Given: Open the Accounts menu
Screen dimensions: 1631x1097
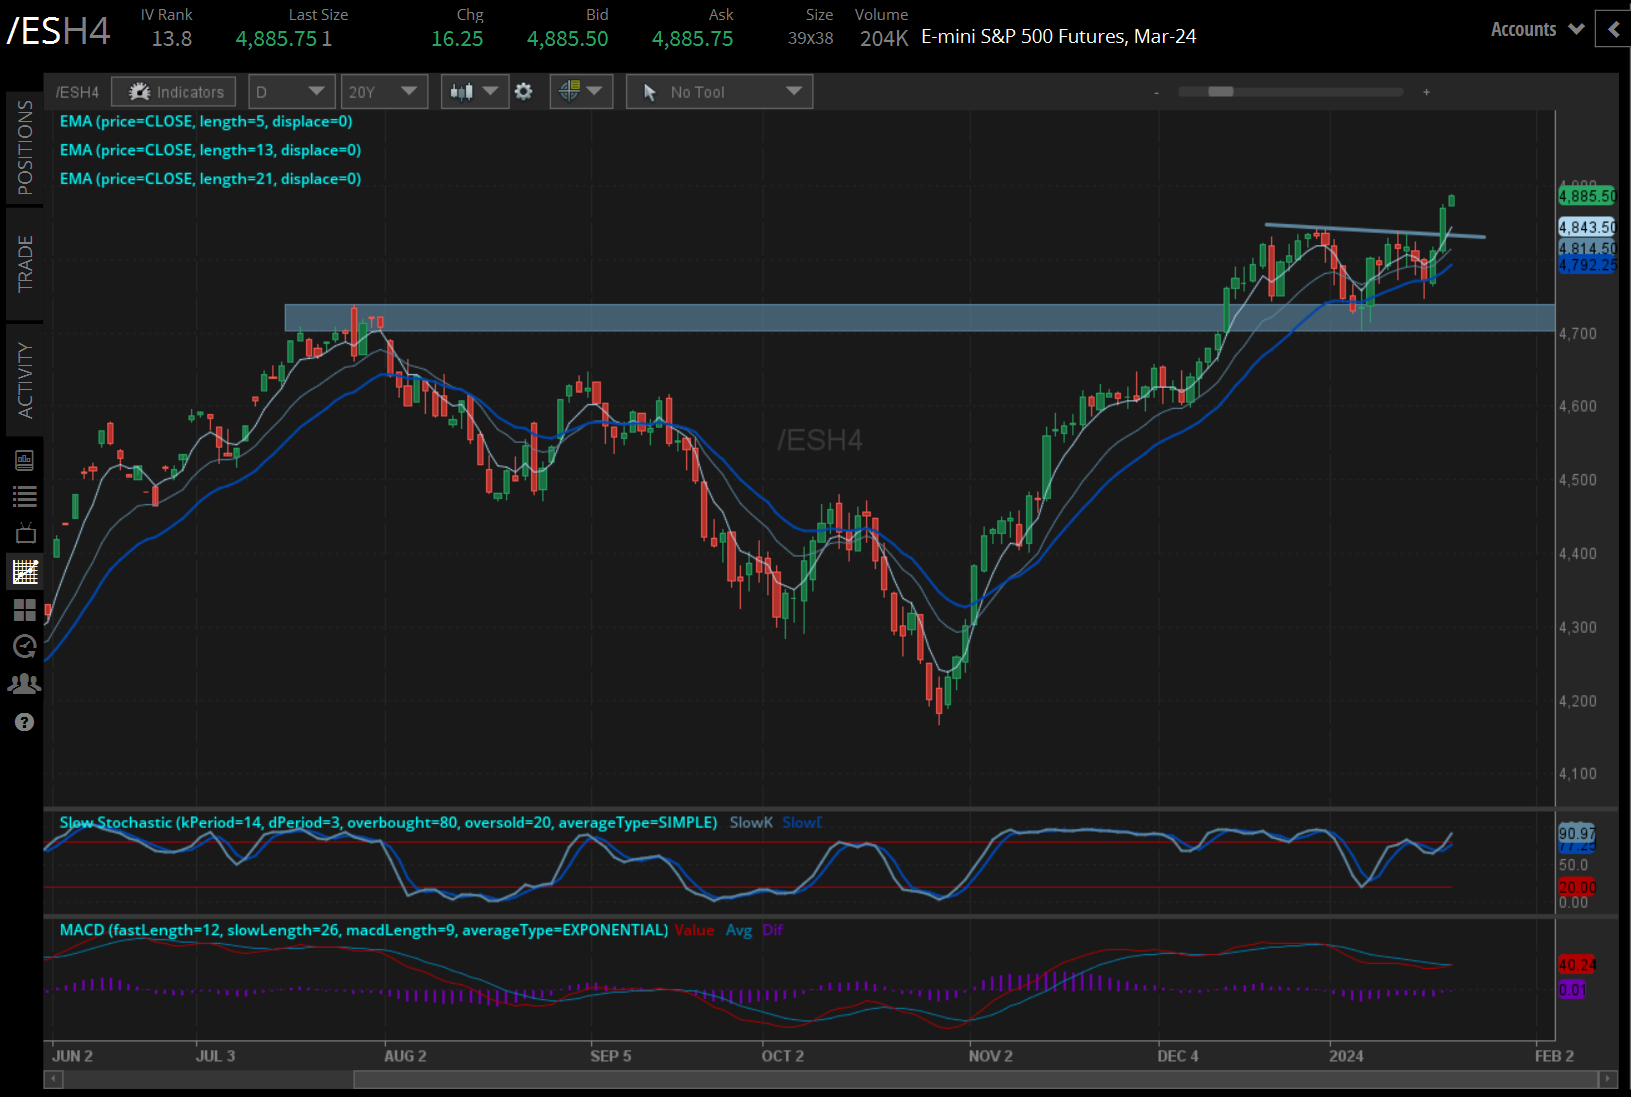Looking at the screenshot, I should (1536, 30).
